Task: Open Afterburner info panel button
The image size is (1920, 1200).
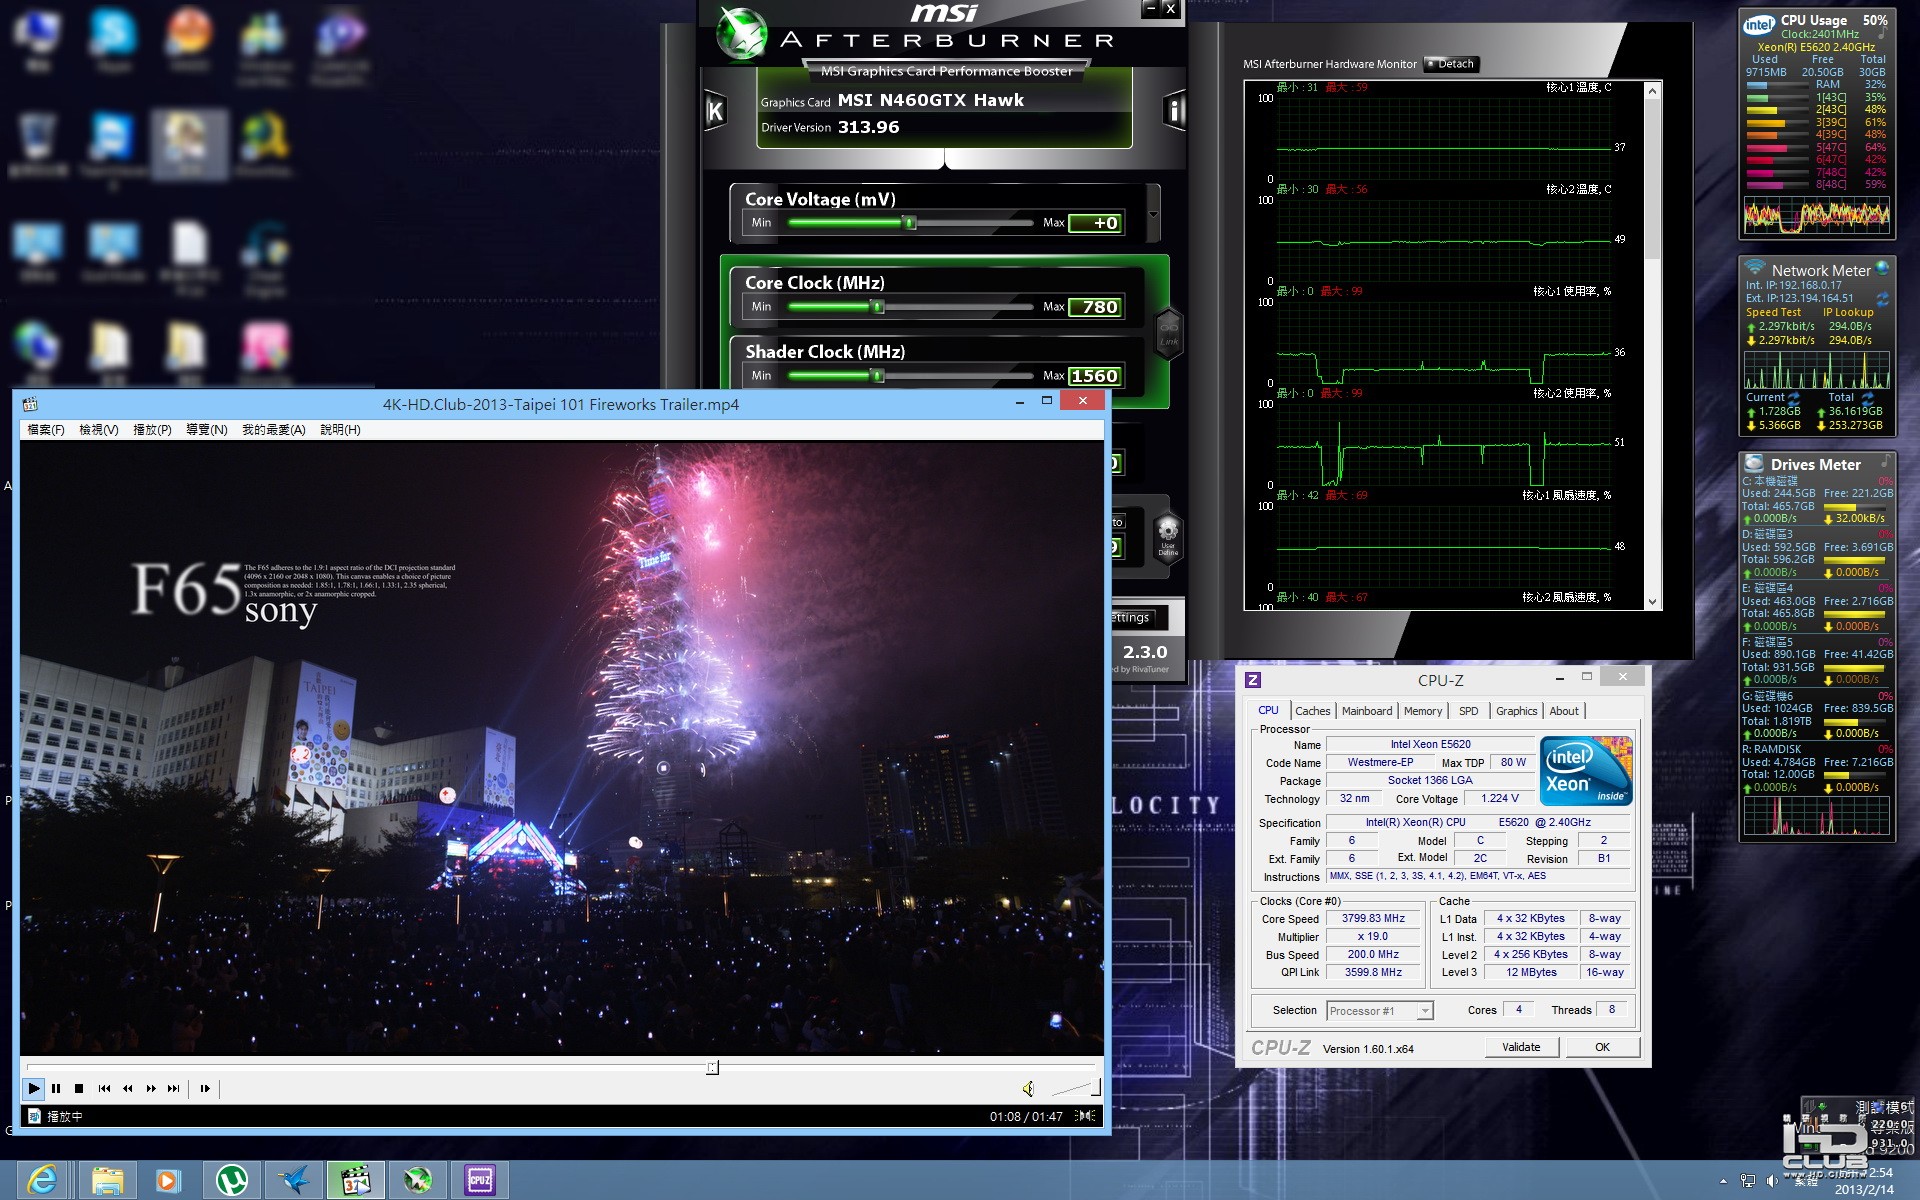Action: pos(1175,110)
